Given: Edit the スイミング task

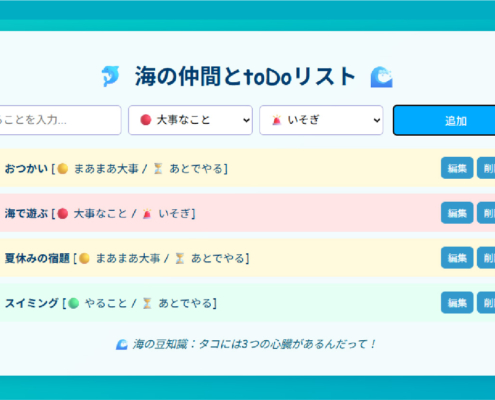Looking at the screenshot, I should pos(457,303).
